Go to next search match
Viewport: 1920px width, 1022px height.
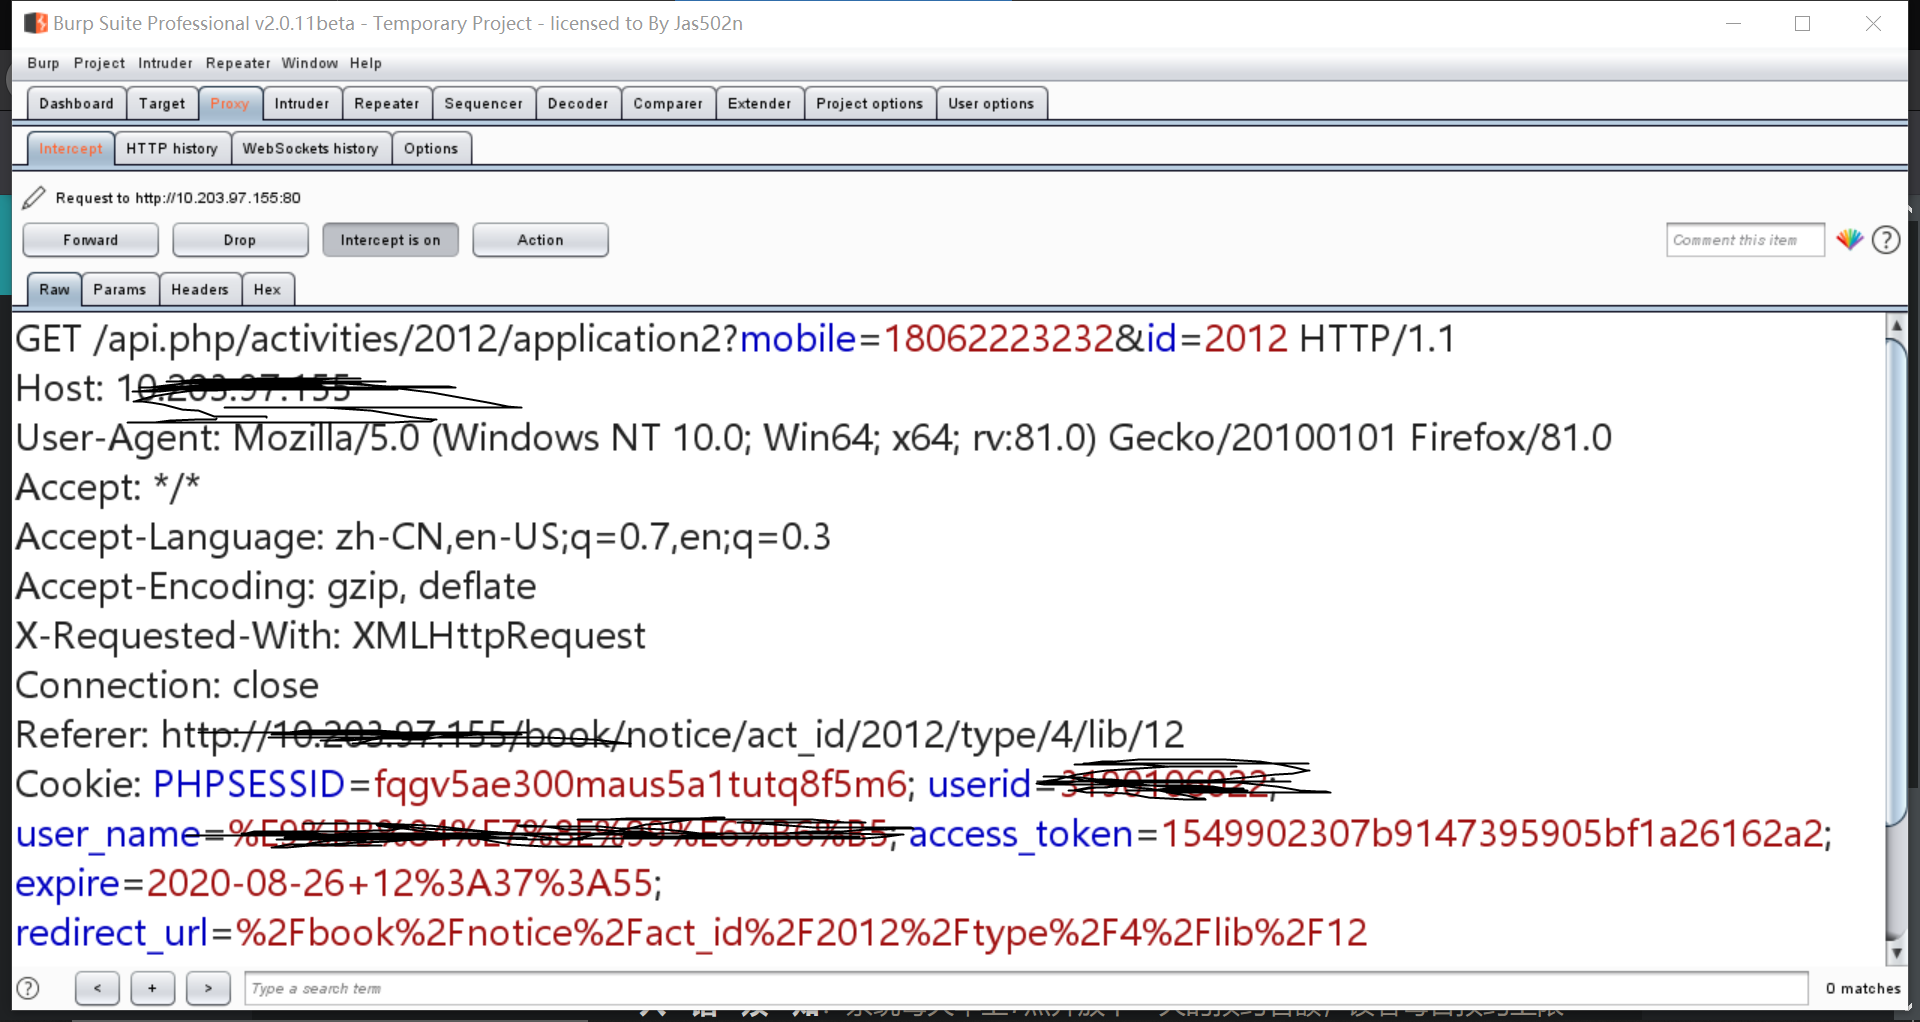pyautogui.click(x=208, y=988)
